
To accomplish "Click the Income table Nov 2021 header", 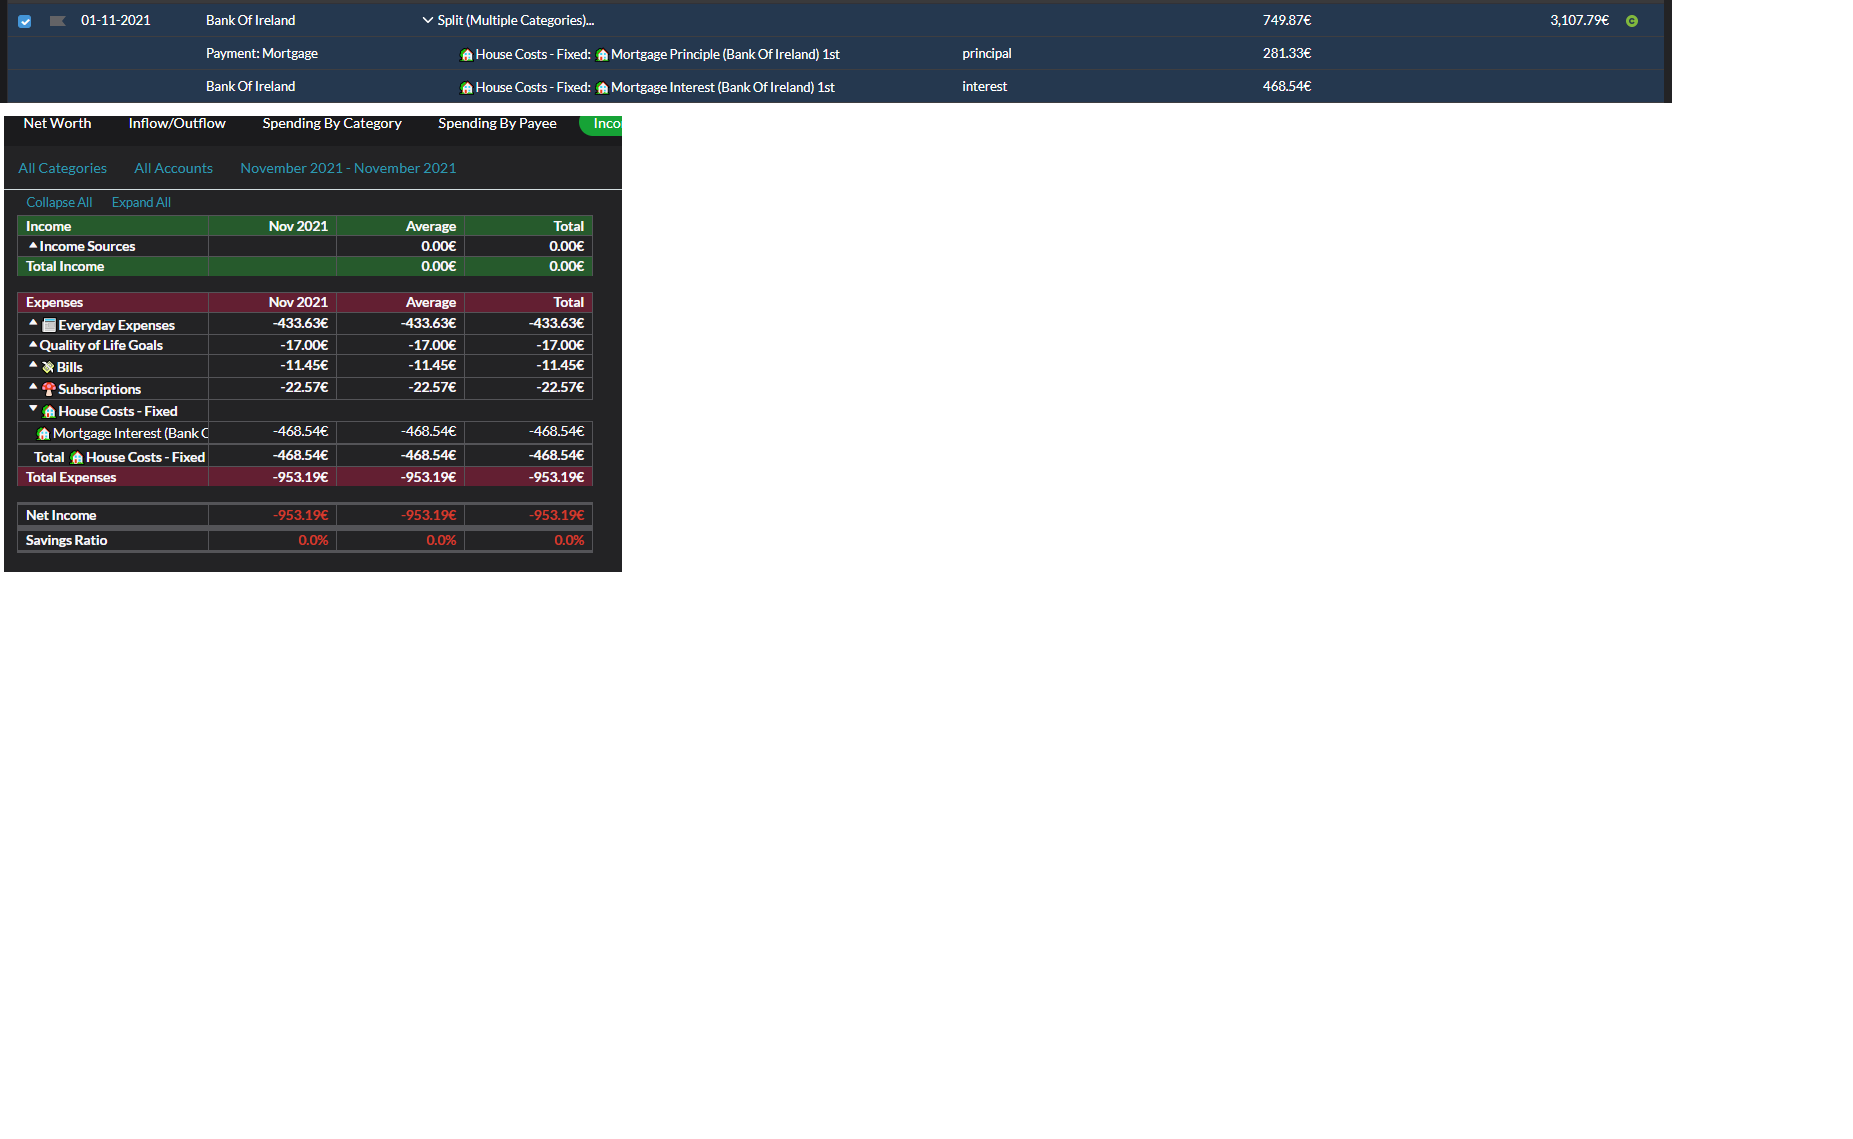I will coord(298,226).
